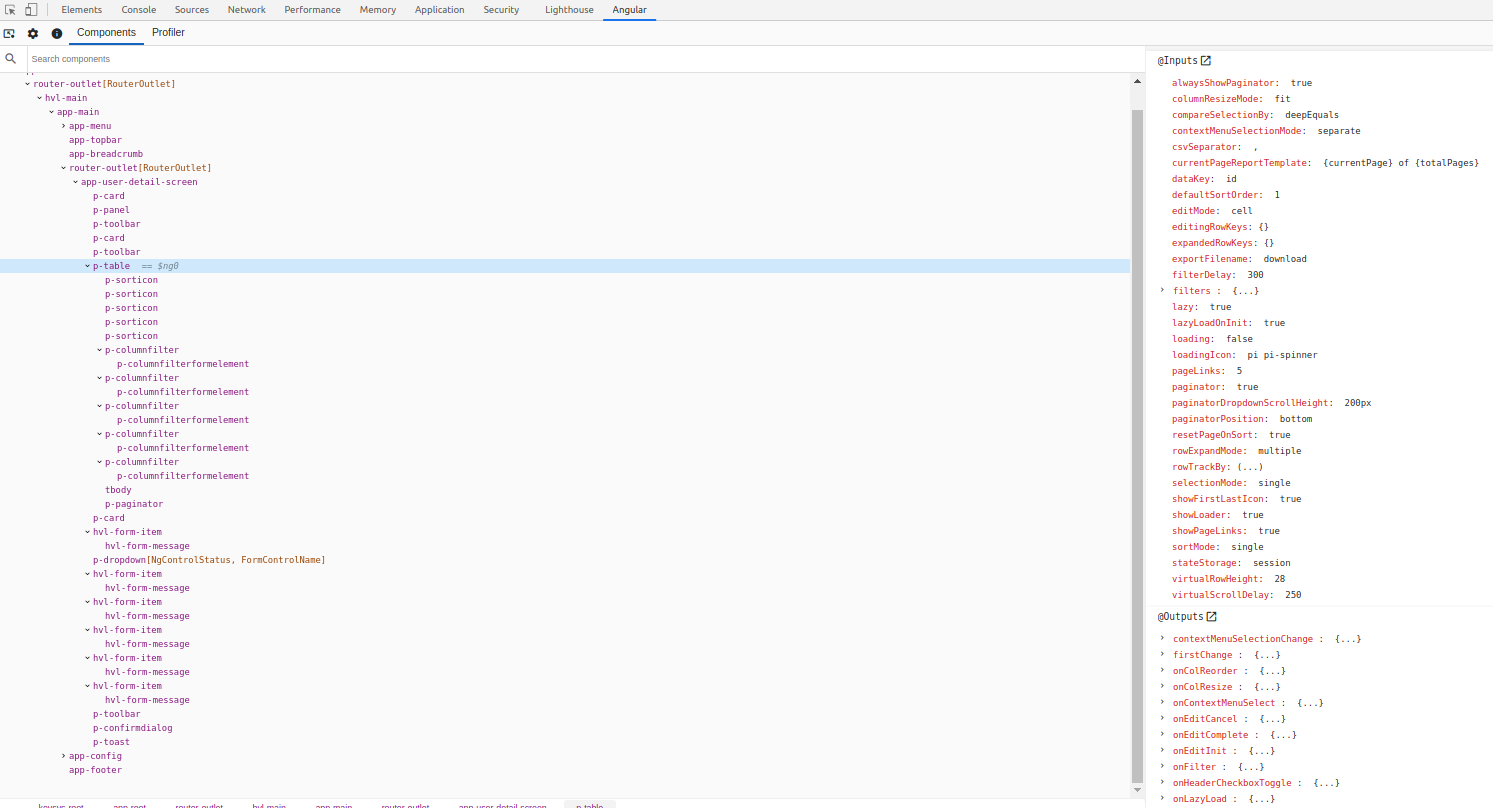Expand the app-config node arrow
Image resolution: width=1493 pixels, height=808 pixels.
click(x=64, y=756)
